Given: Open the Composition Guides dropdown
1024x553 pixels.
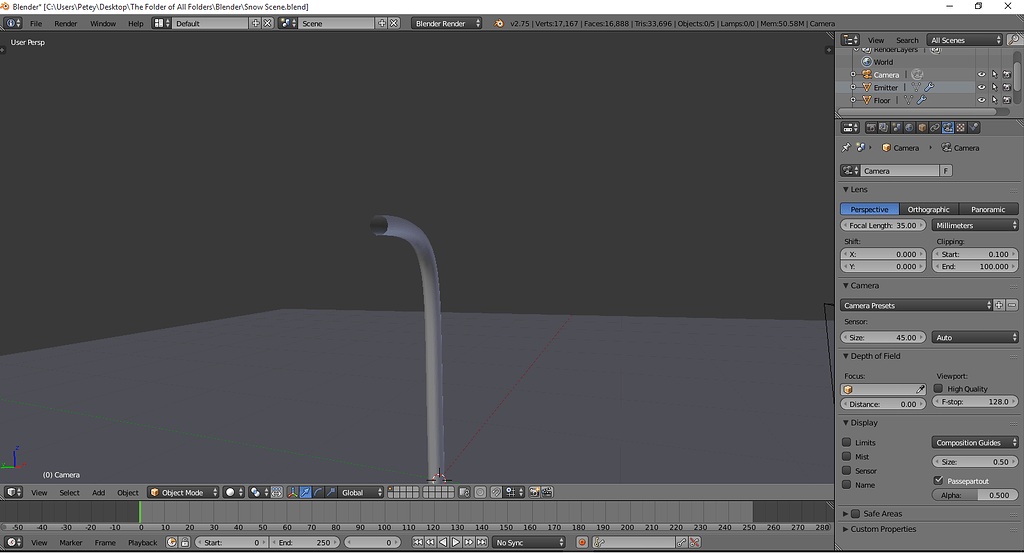Looking at the screenshot, I should (x=974, y=443).
